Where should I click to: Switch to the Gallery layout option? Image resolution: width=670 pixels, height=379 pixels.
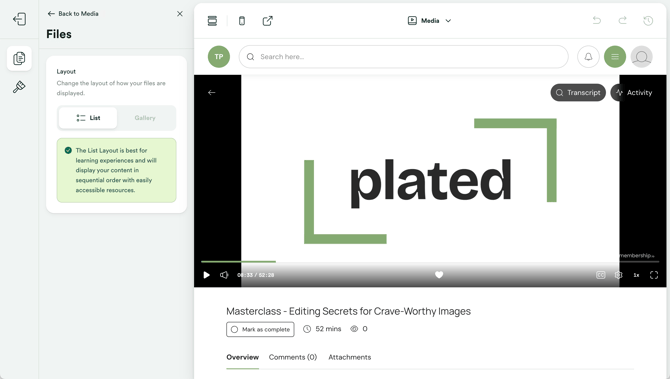(x=145, y=118)
